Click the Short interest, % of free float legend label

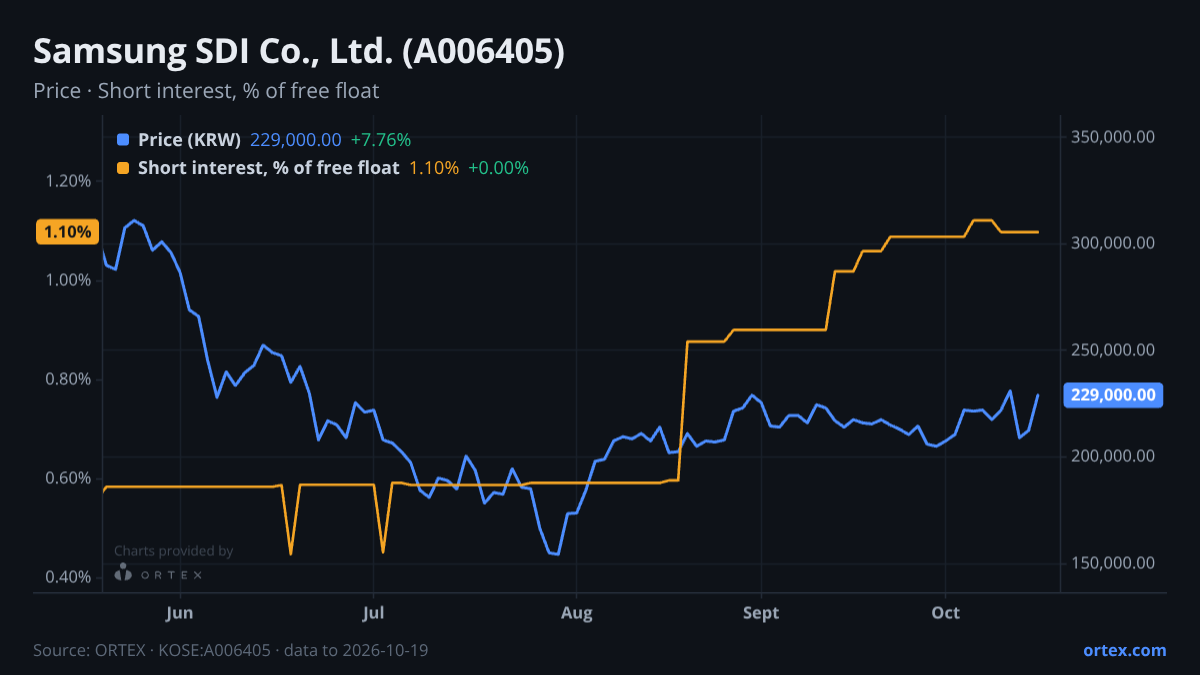(x=268, y=168)
